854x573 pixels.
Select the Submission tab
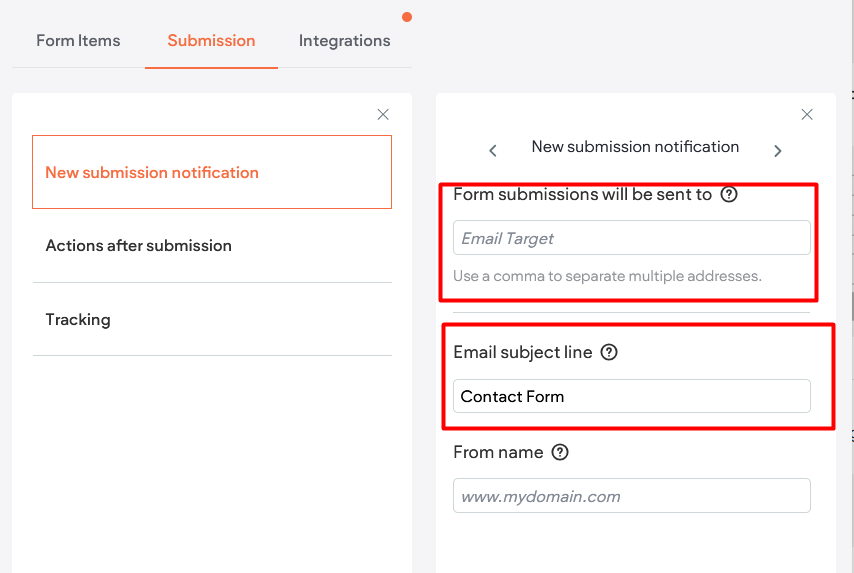coord(211,41)
